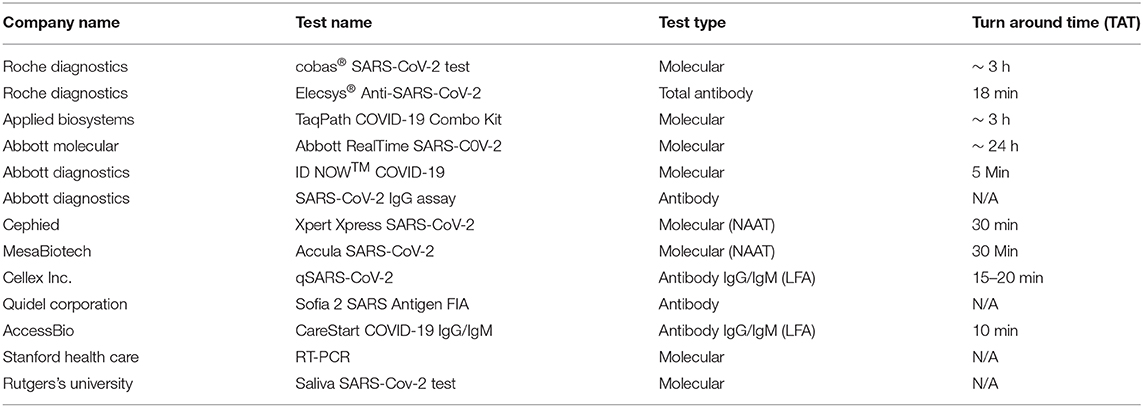This screenshot has height=407, width=1143.
Task: Click the Test type column header
Action: pyautogui.click(x=692, y=23)
